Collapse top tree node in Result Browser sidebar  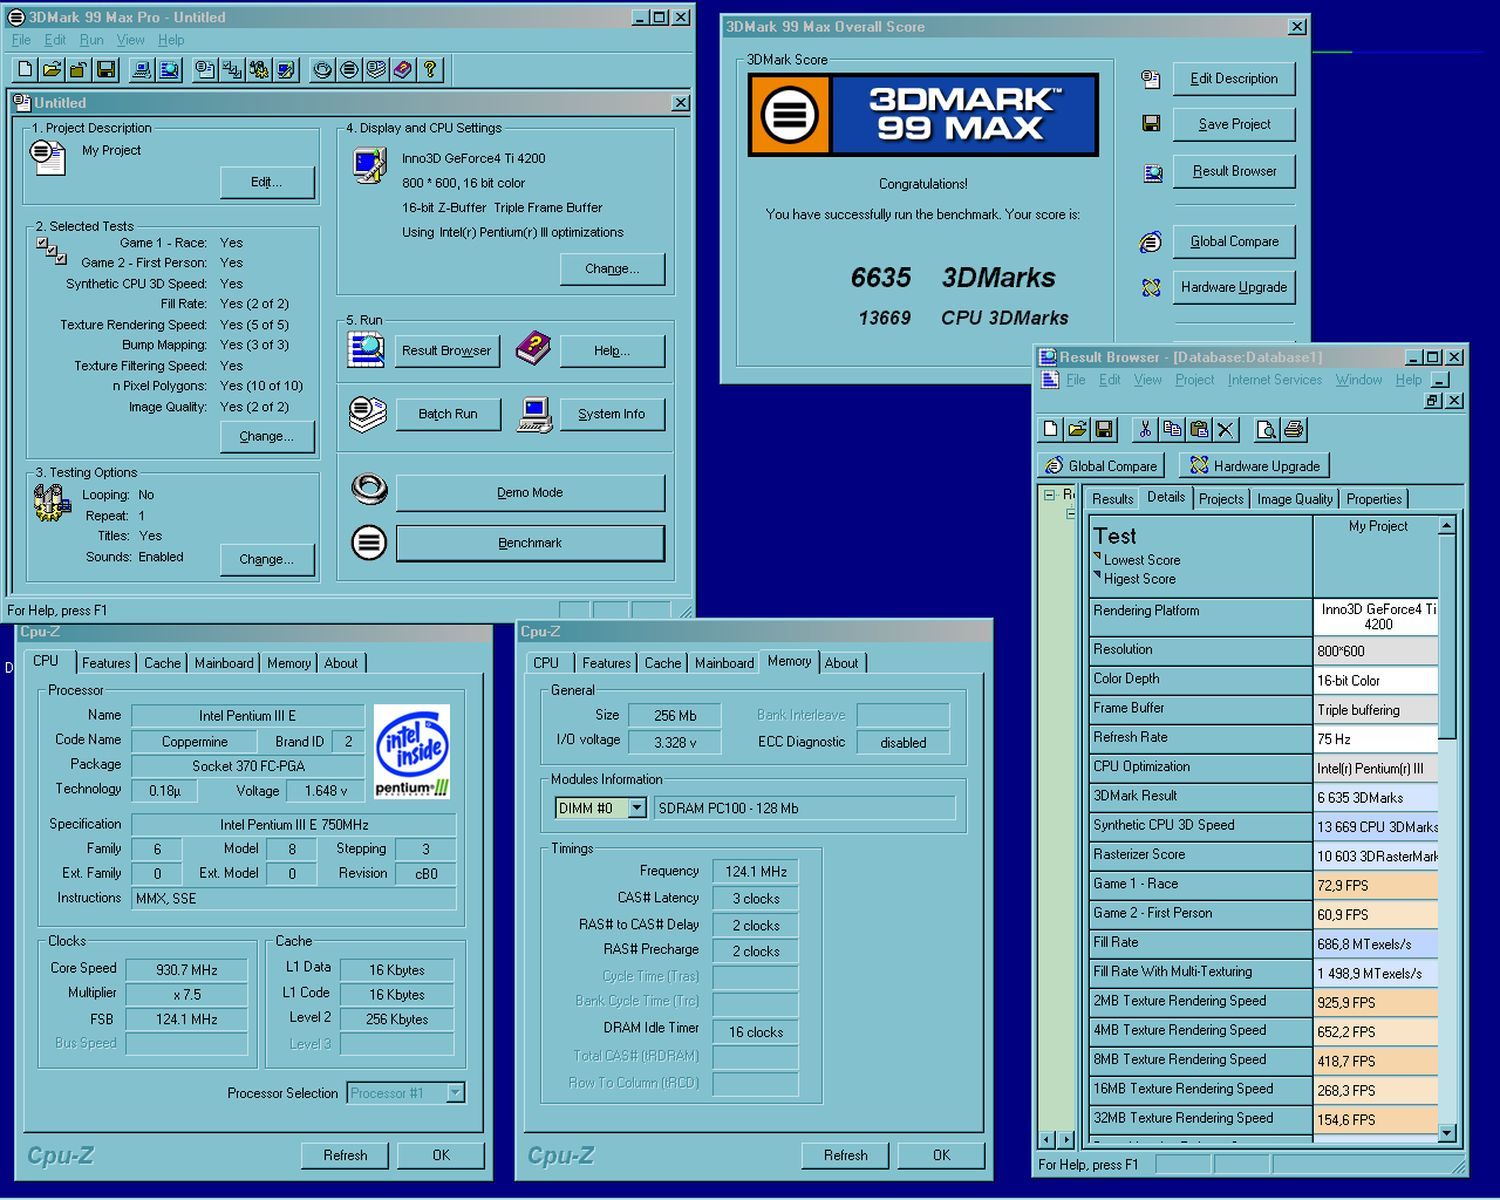coord(1049,495)
